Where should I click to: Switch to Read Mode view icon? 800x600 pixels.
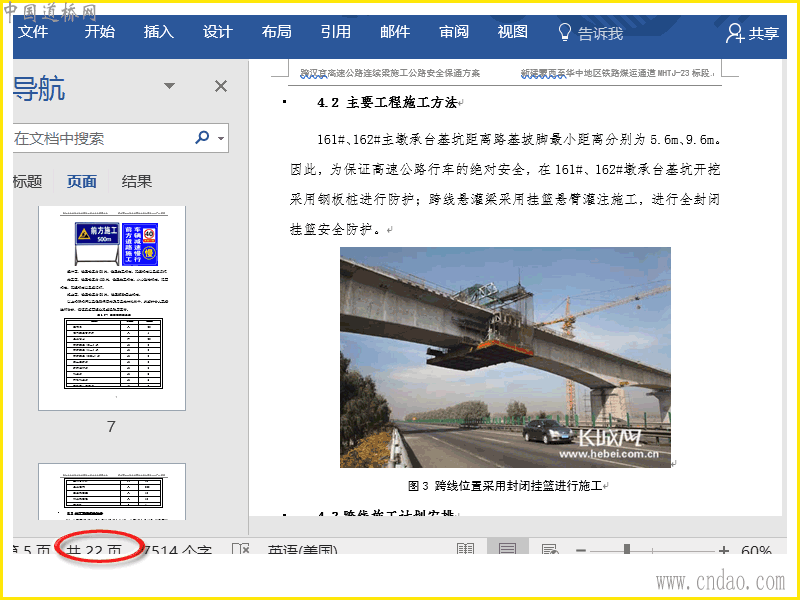(x=465, y=549)
